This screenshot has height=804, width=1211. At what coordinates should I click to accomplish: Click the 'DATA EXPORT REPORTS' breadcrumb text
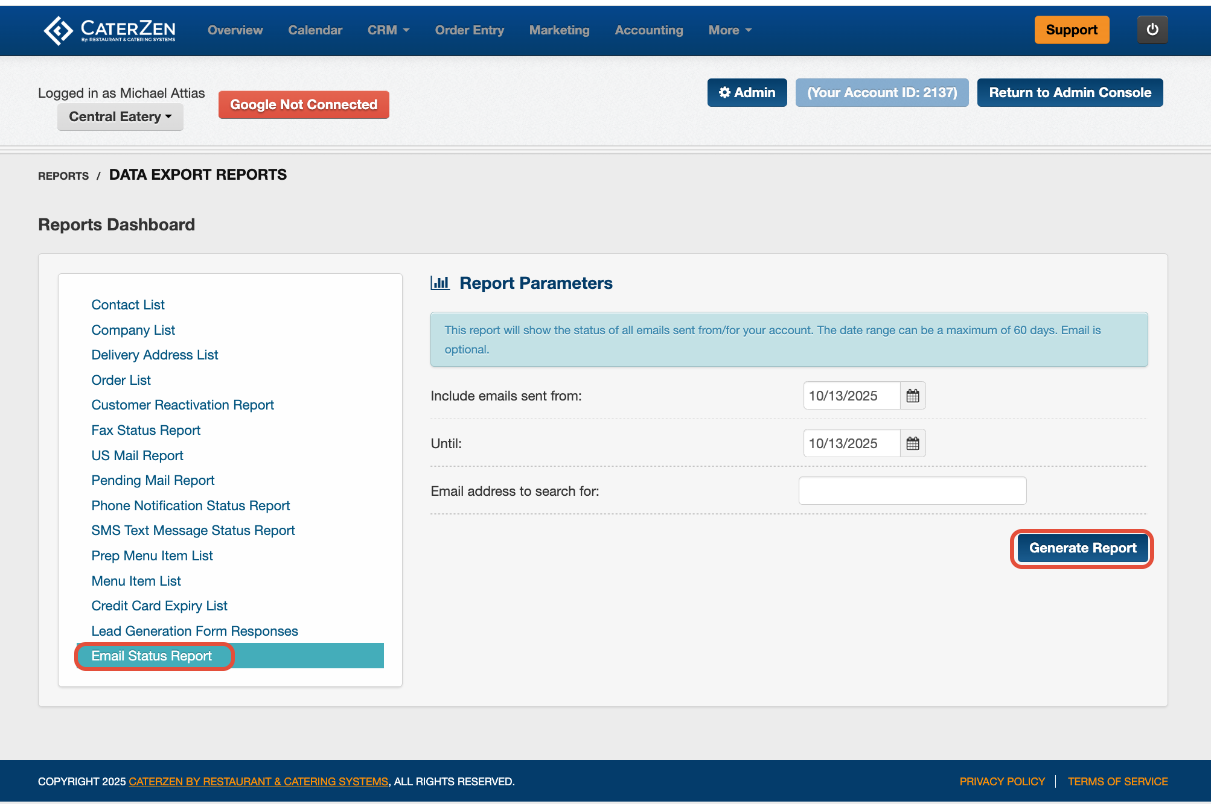pos(198,175)
